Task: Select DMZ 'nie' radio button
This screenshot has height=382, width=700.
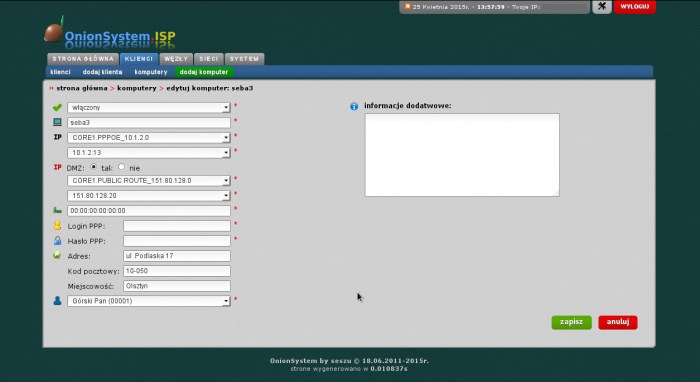Action: click(121, 167)
